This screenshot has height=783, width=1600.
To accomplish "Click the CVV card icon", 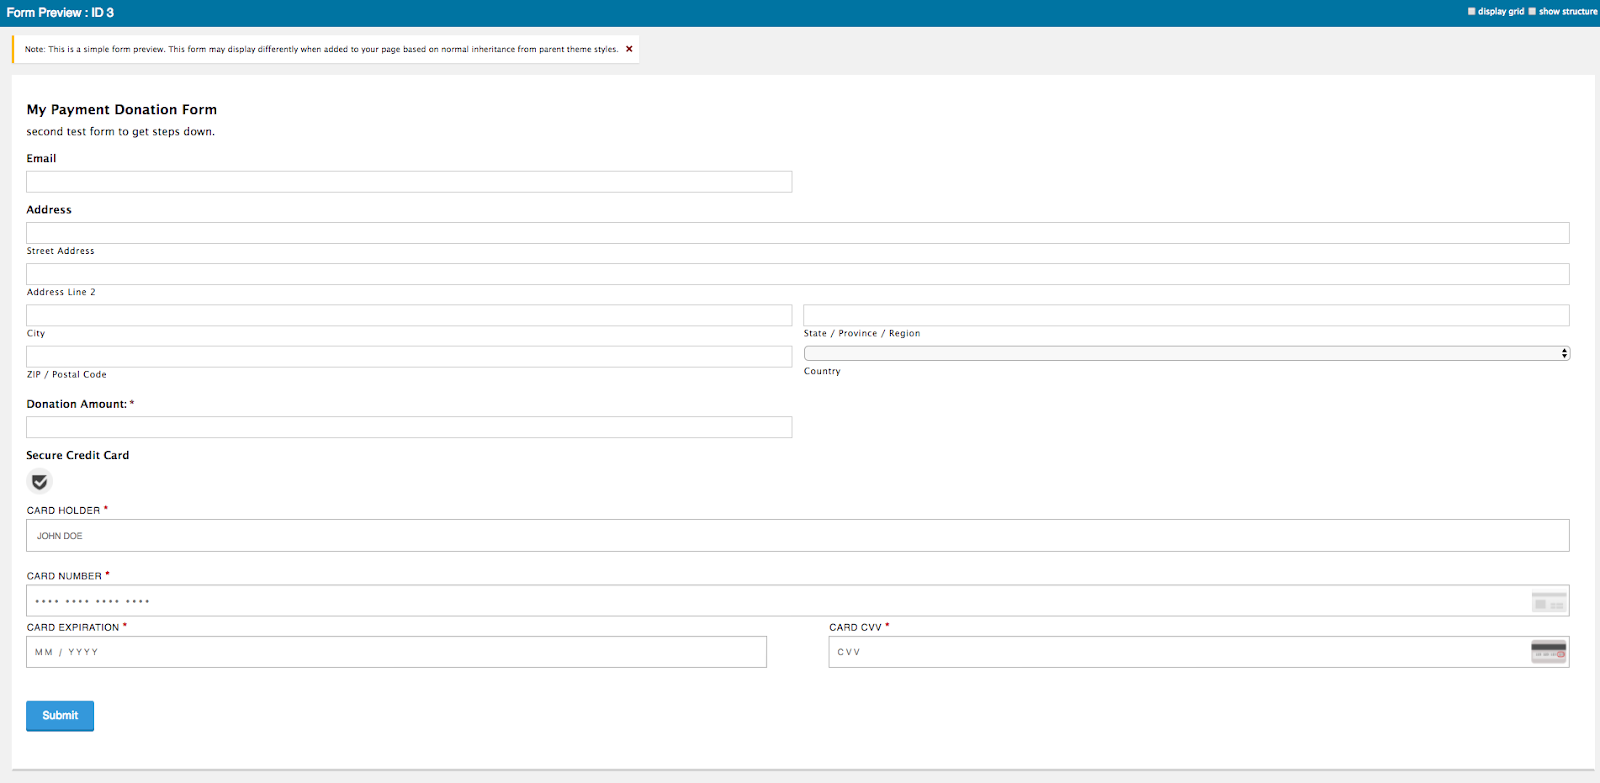I will click(1549, 652).
